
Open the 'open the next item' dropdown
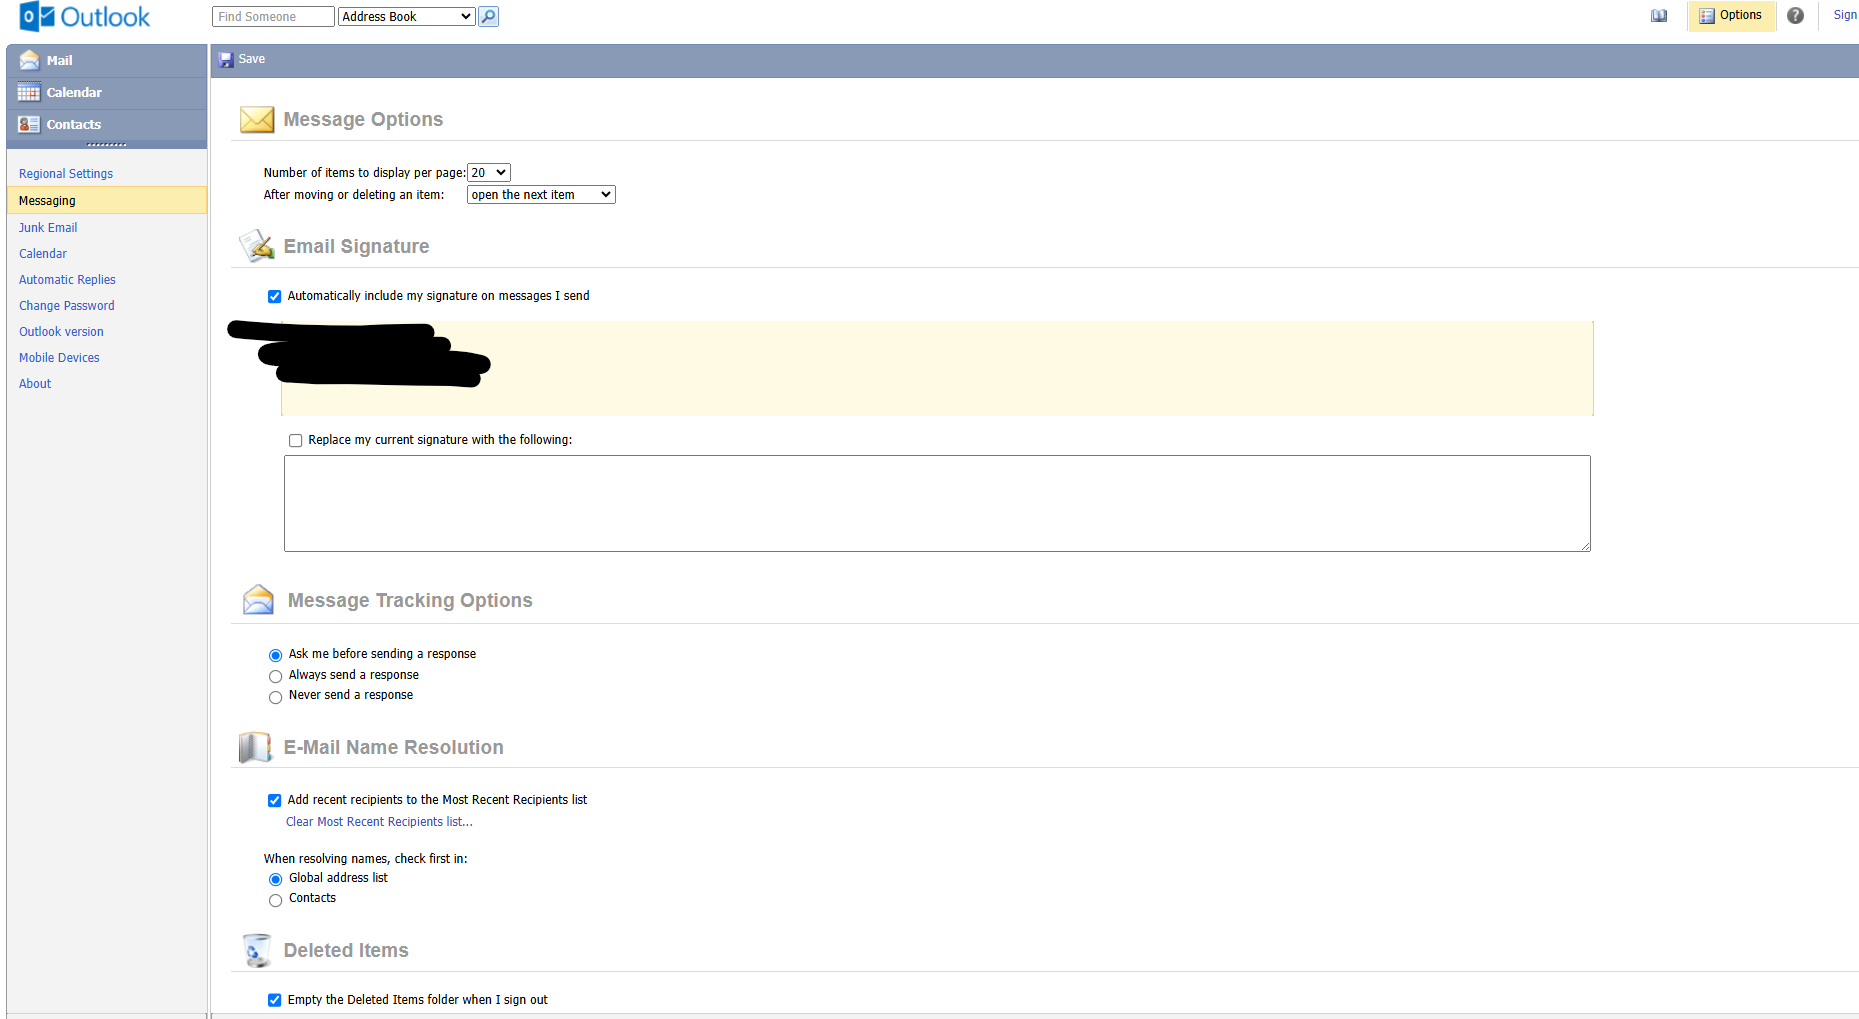[x=541, y=195]
